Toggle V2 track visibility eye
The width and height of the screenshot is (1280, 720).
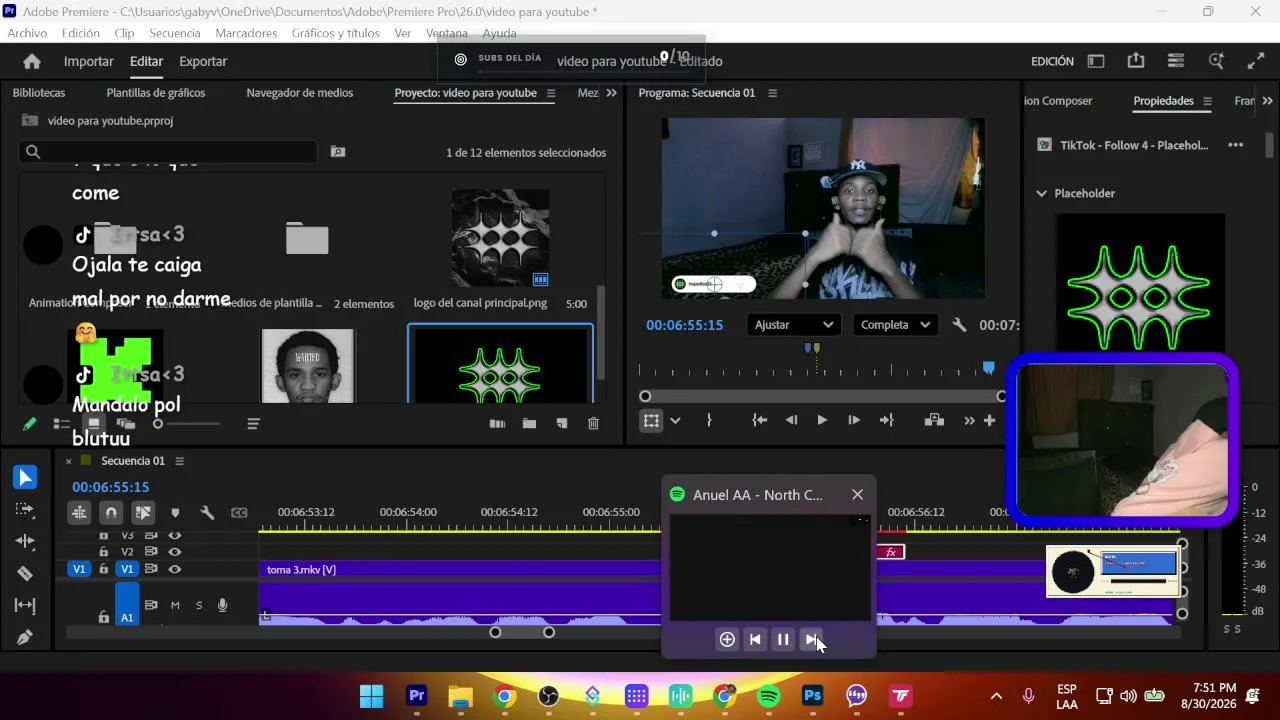[175, 551]
